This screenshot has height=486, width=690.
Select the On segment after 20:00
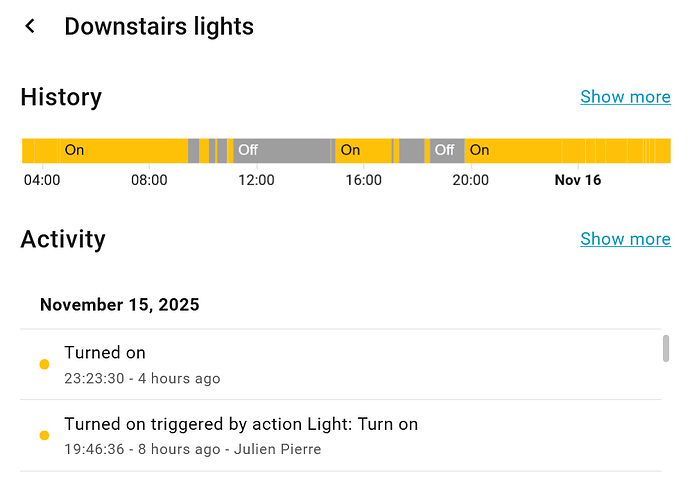(x=510, y=151)
